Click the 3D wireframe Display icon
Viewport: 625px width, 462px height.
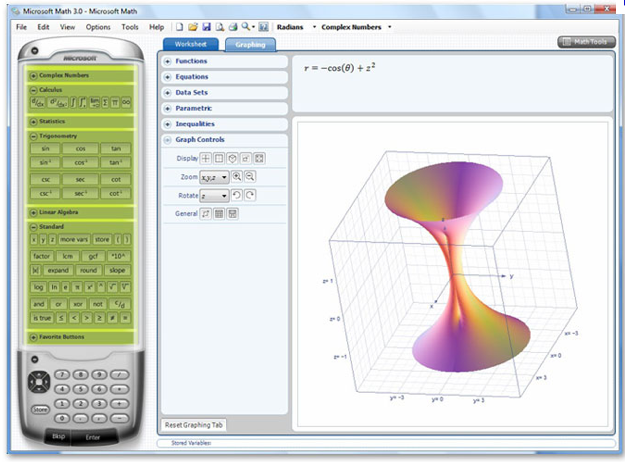click(x=232, y=159)
